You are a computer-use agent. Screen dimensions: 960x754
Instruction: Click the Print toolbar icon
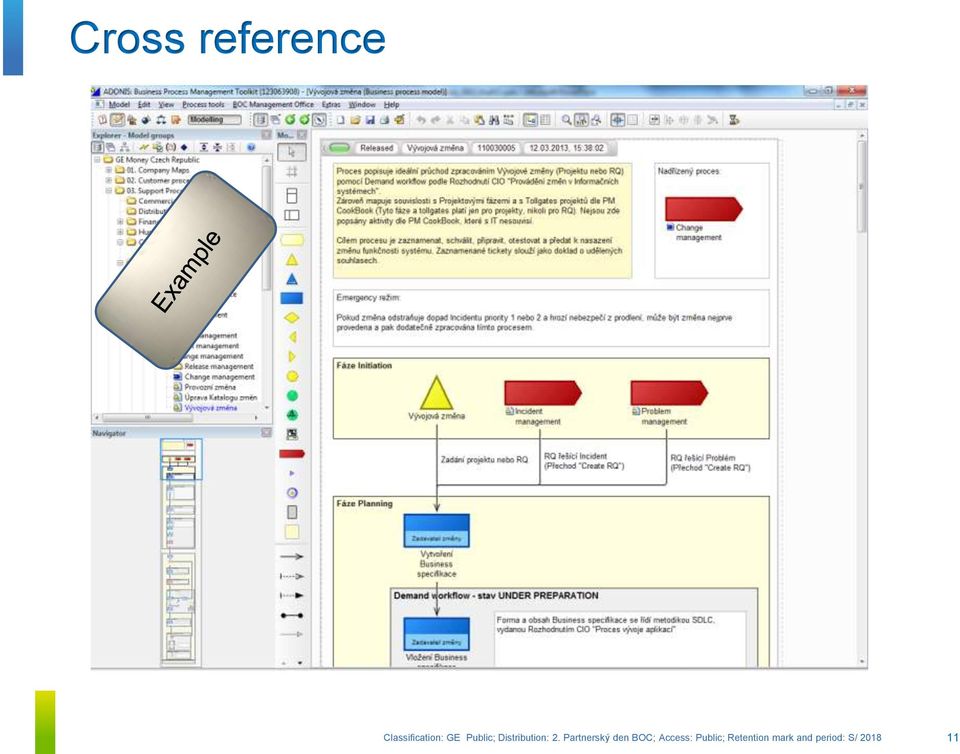tap(384, 120)
